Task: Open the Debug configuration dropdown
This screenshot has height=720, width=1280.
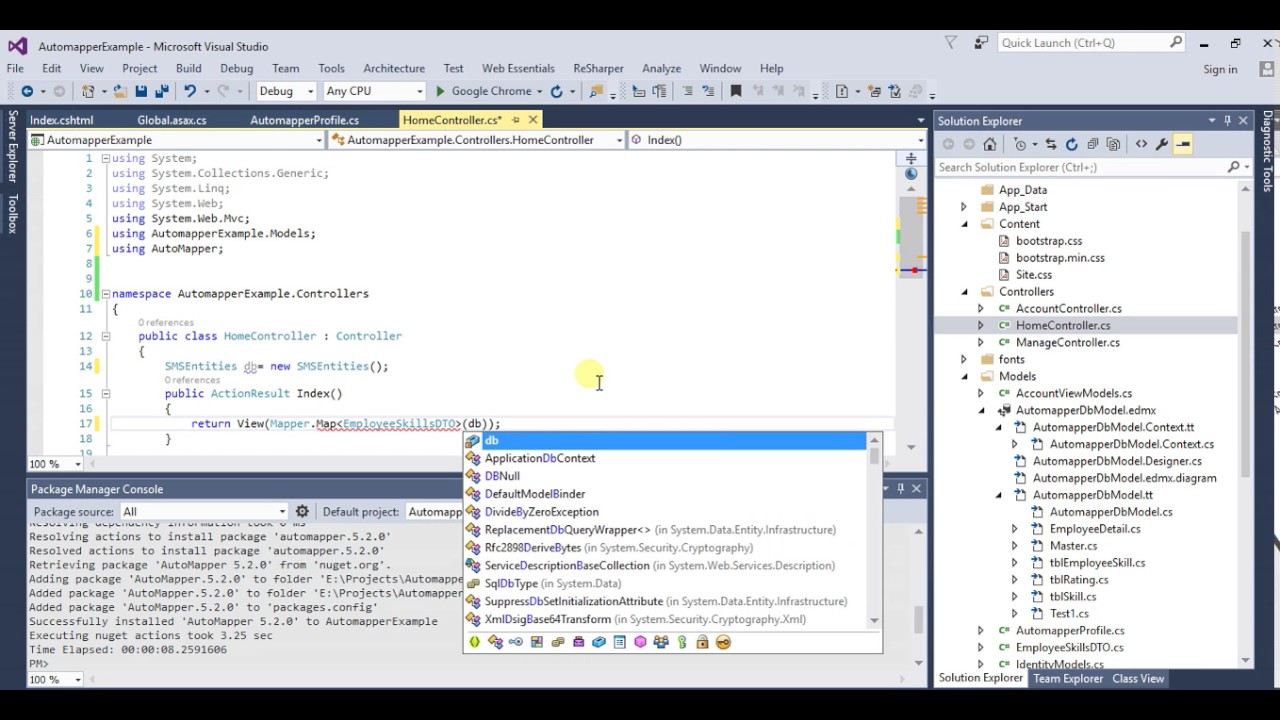Action: tap(286, 91)
